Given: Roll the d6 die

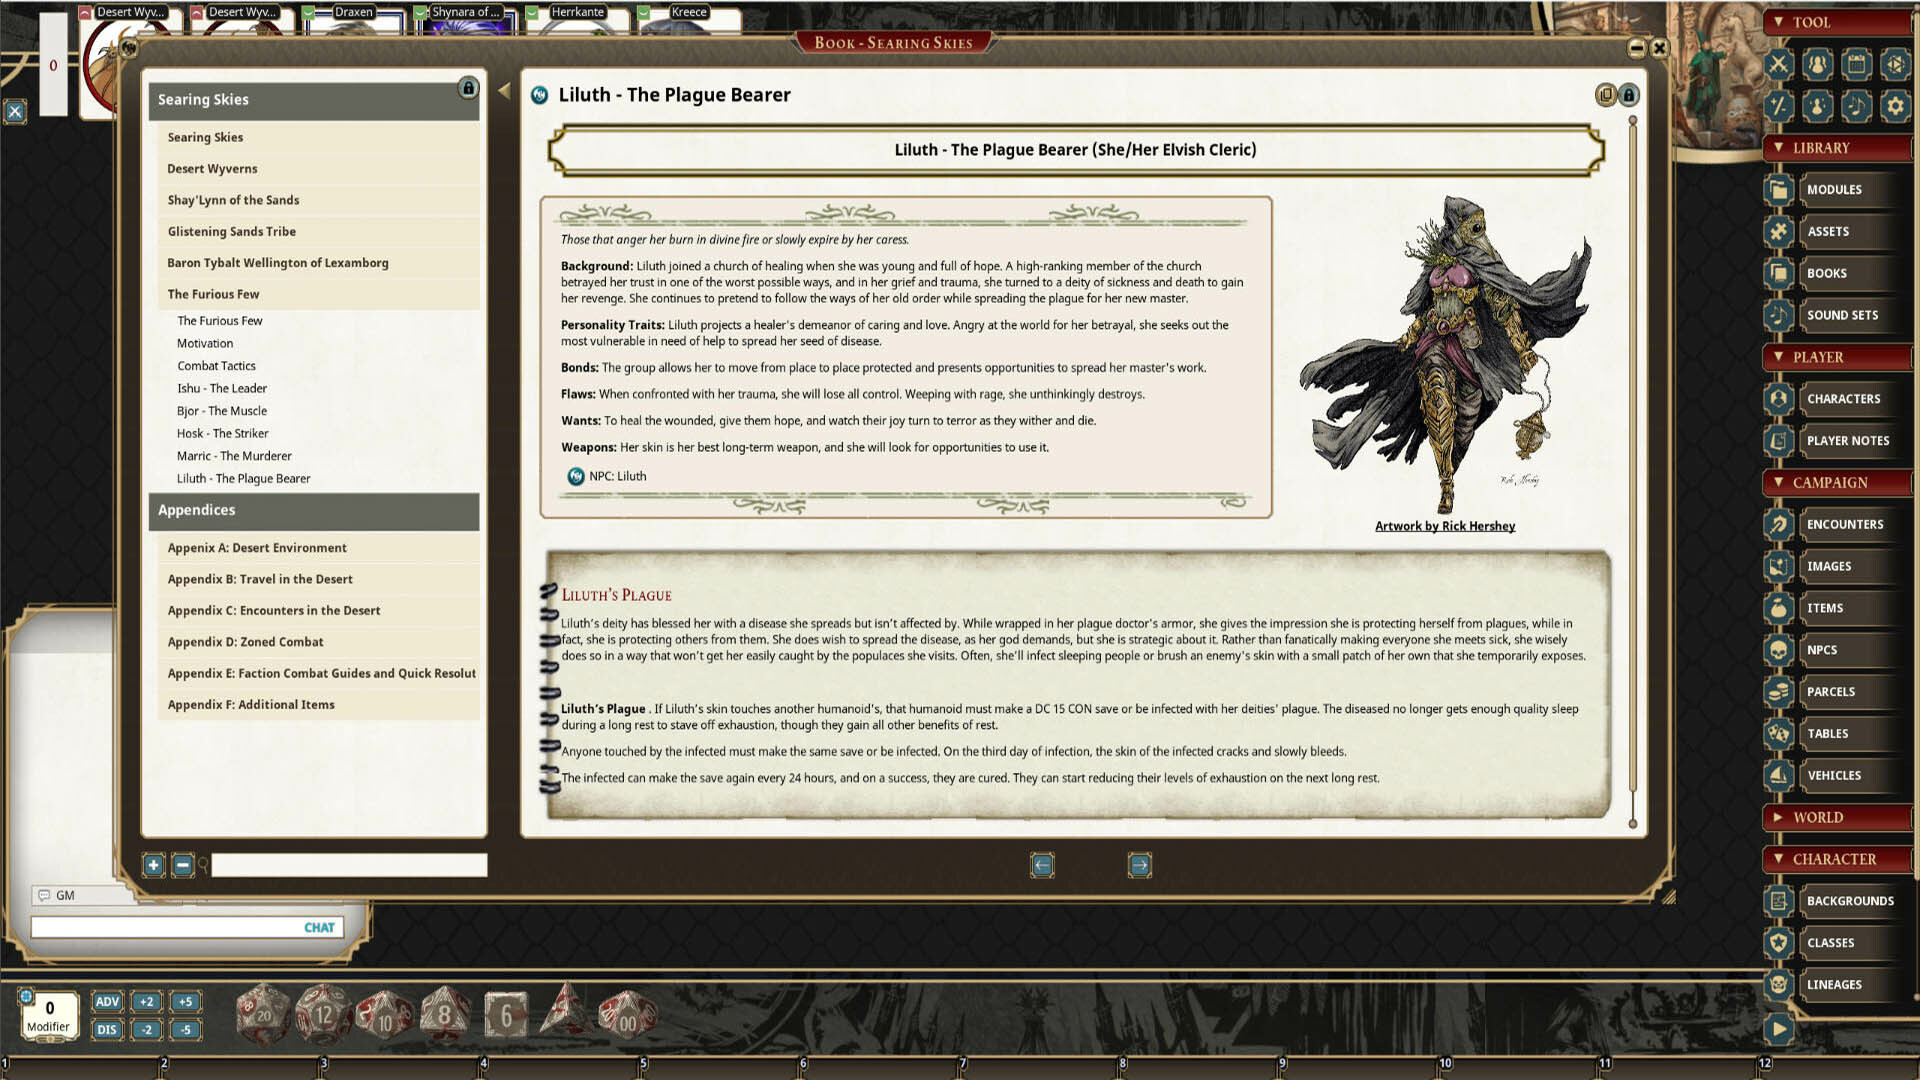Looking at the screenshot, I should [506, 1014].
